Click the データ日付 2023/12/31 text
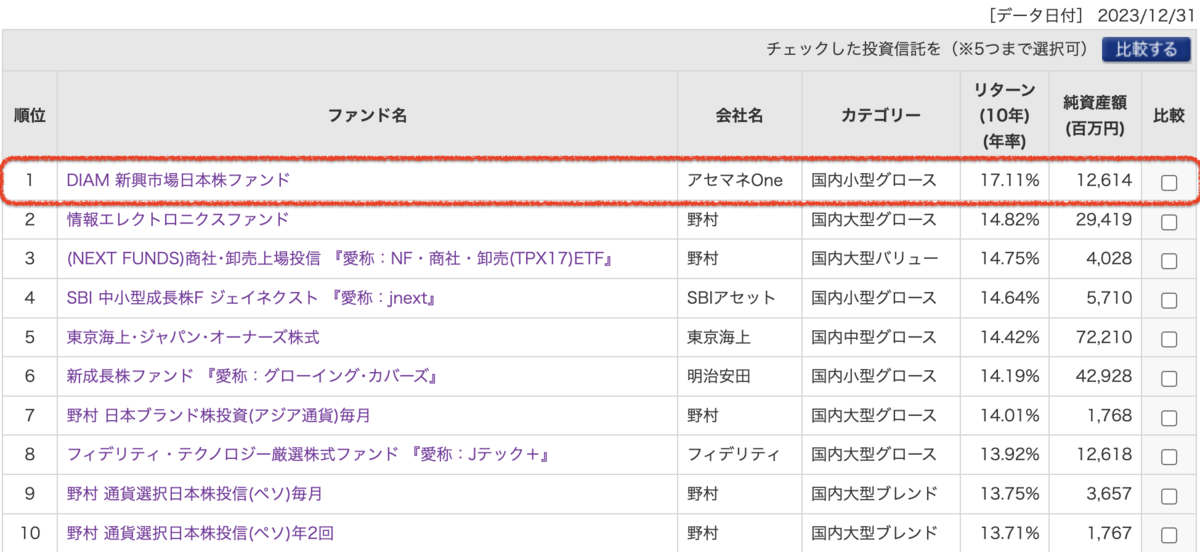 [x=1090, y=15]
